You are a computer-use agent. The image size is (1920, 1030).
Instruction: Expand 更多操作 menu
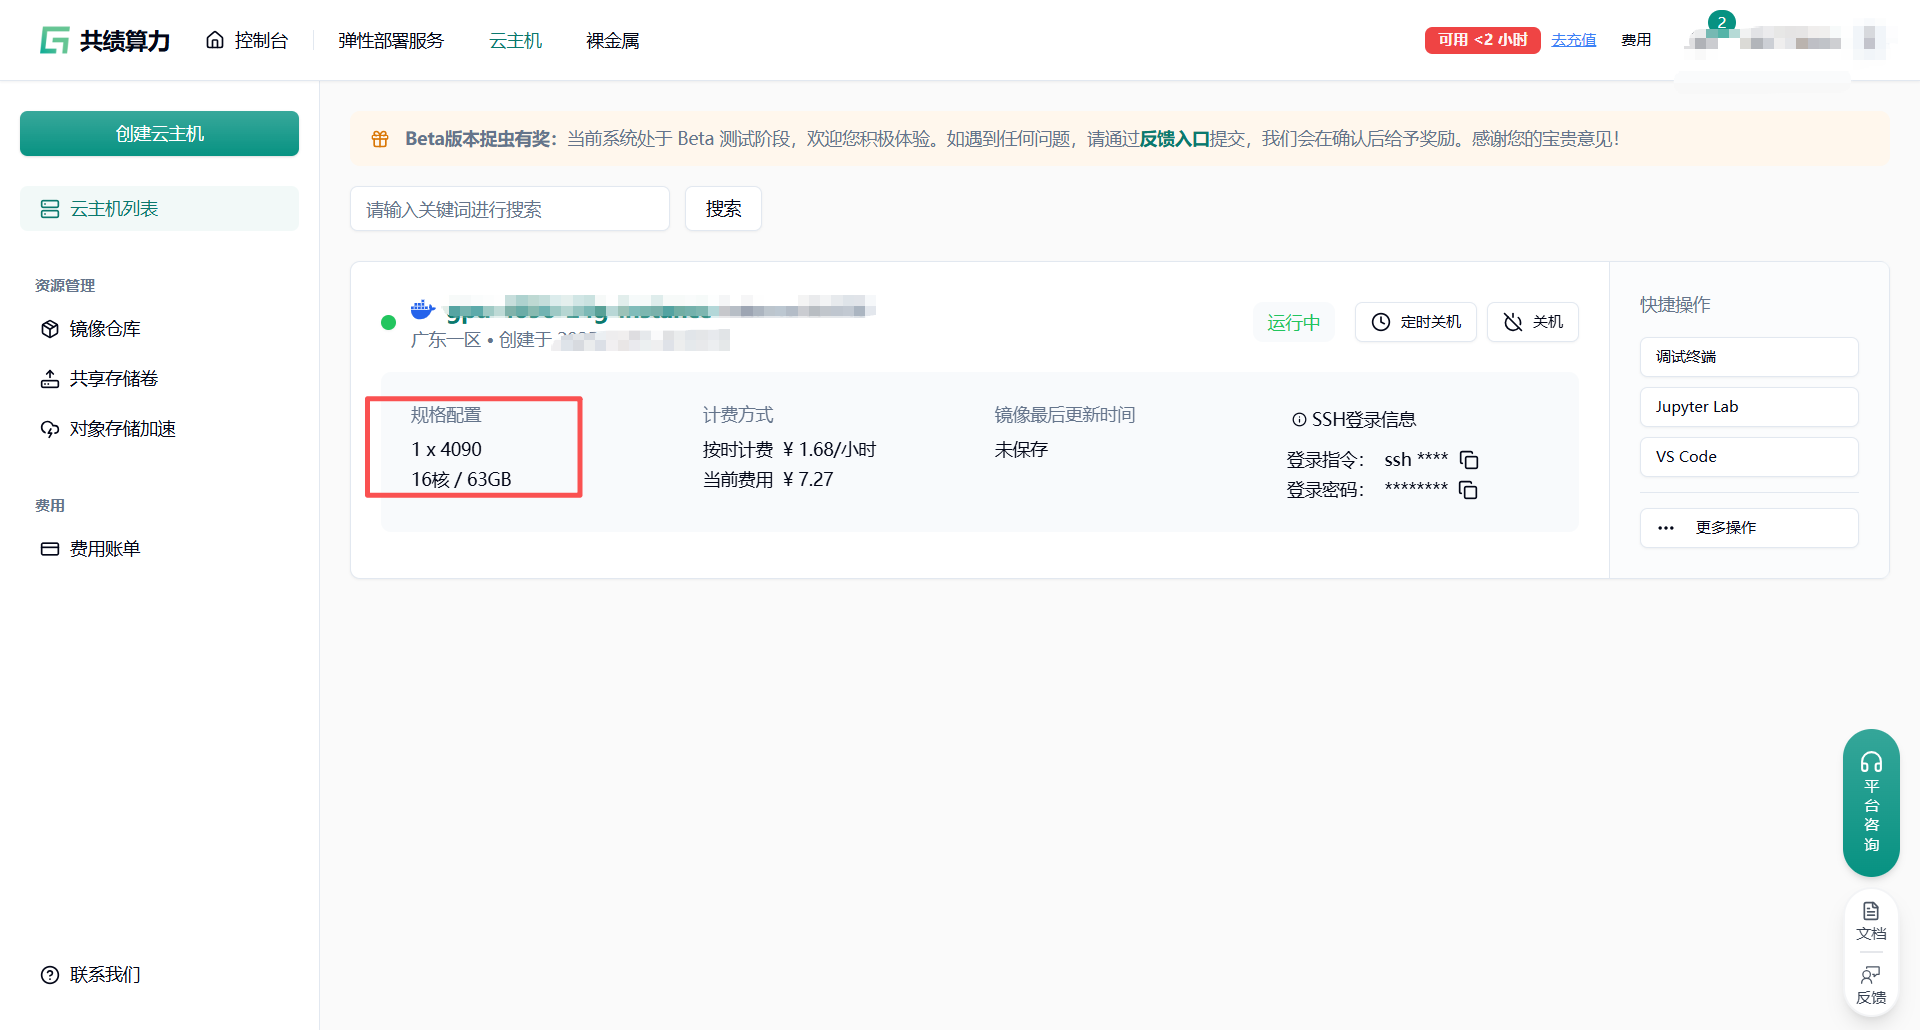pos(1749,528)
